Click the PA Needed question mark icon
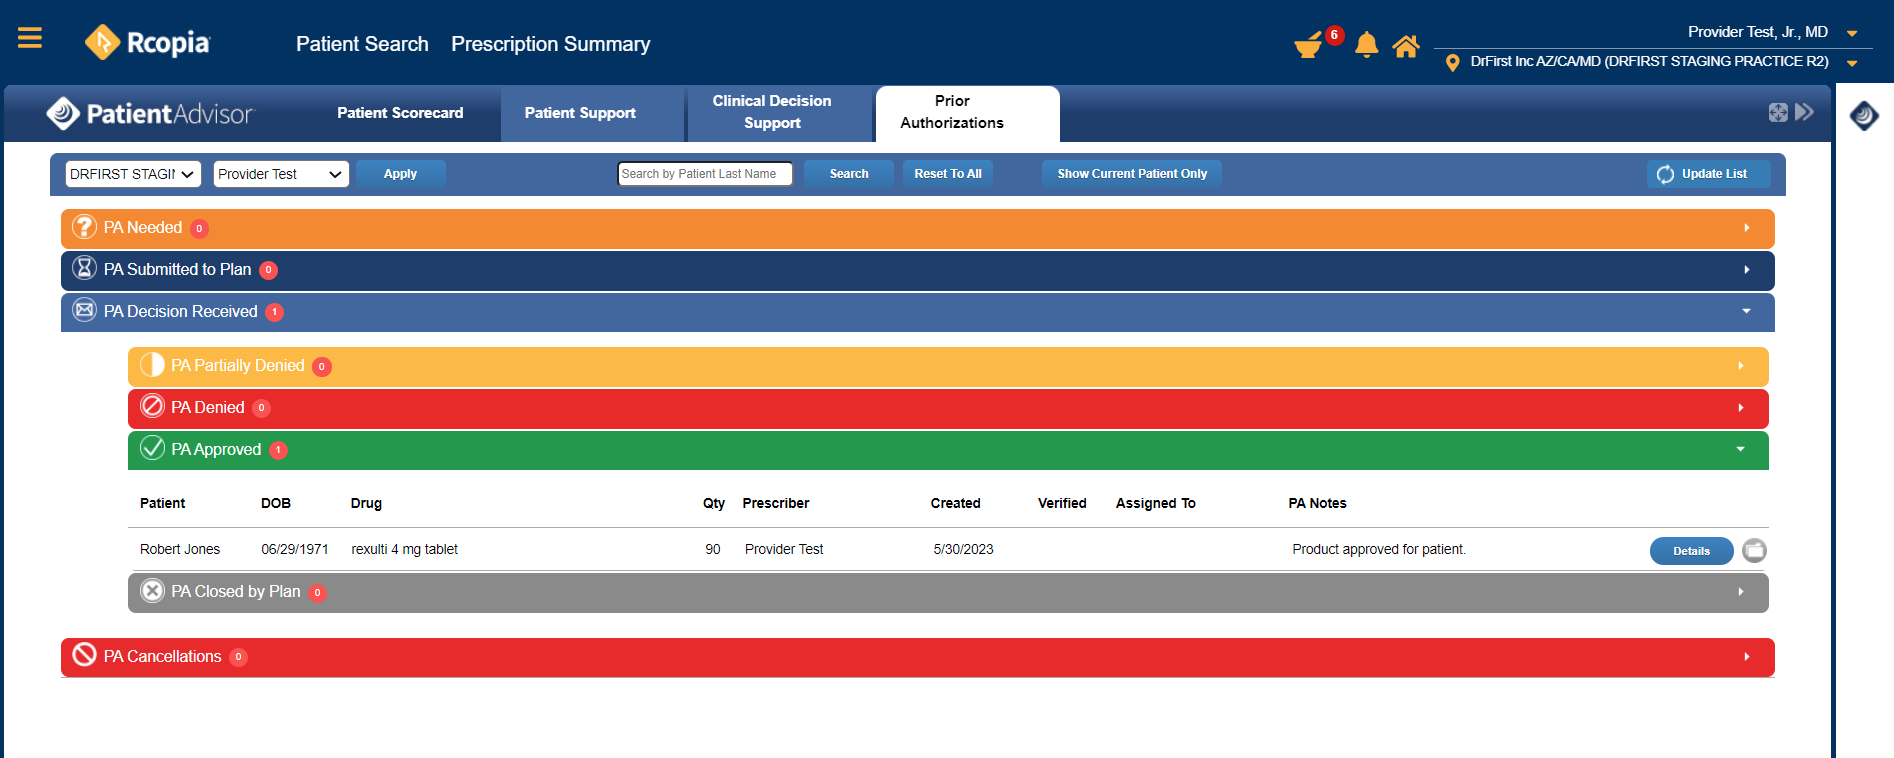This screenshot has height=758, width=1894. pos(85,227)
